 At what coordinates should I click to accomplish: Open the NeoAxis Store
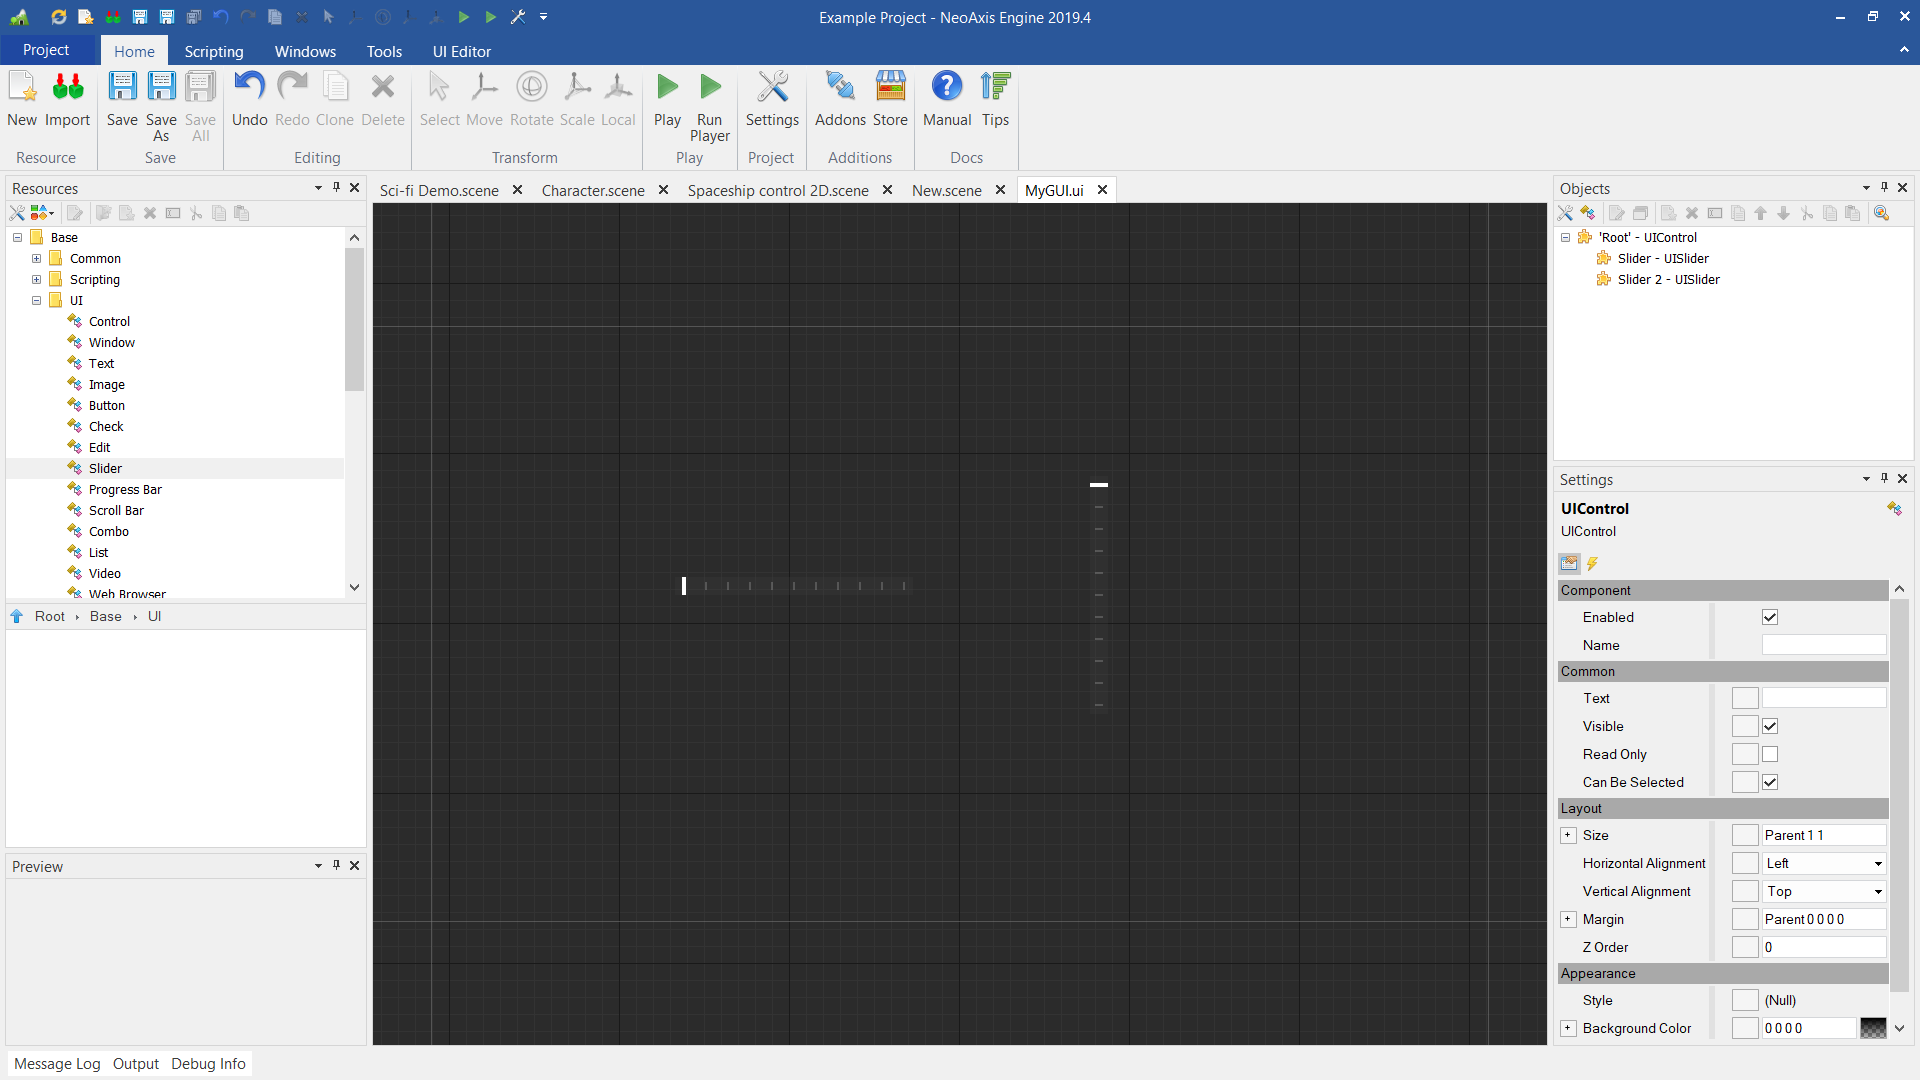pos(890,97)
